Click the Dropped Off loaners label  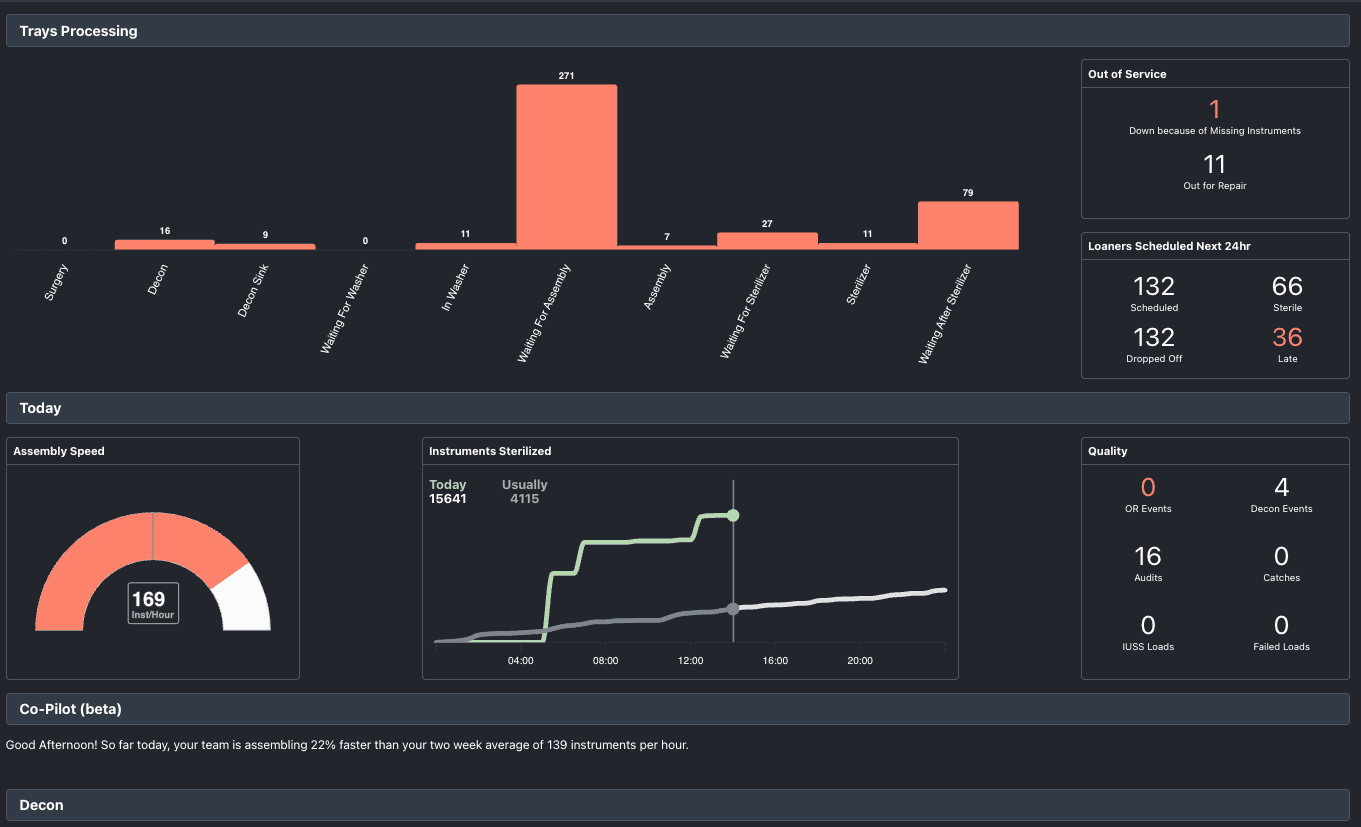1154,359
